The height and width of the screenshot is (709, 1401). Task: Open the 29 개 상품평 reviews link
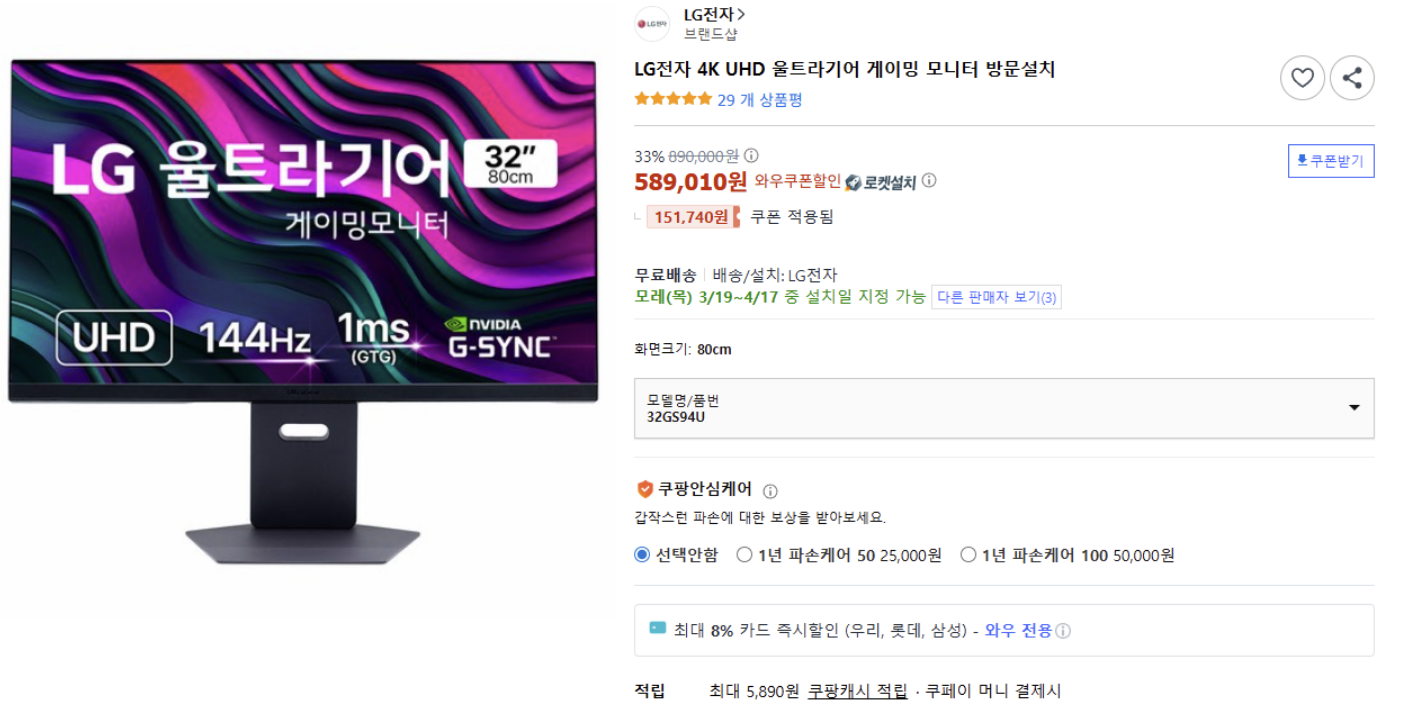coord(760,100)
